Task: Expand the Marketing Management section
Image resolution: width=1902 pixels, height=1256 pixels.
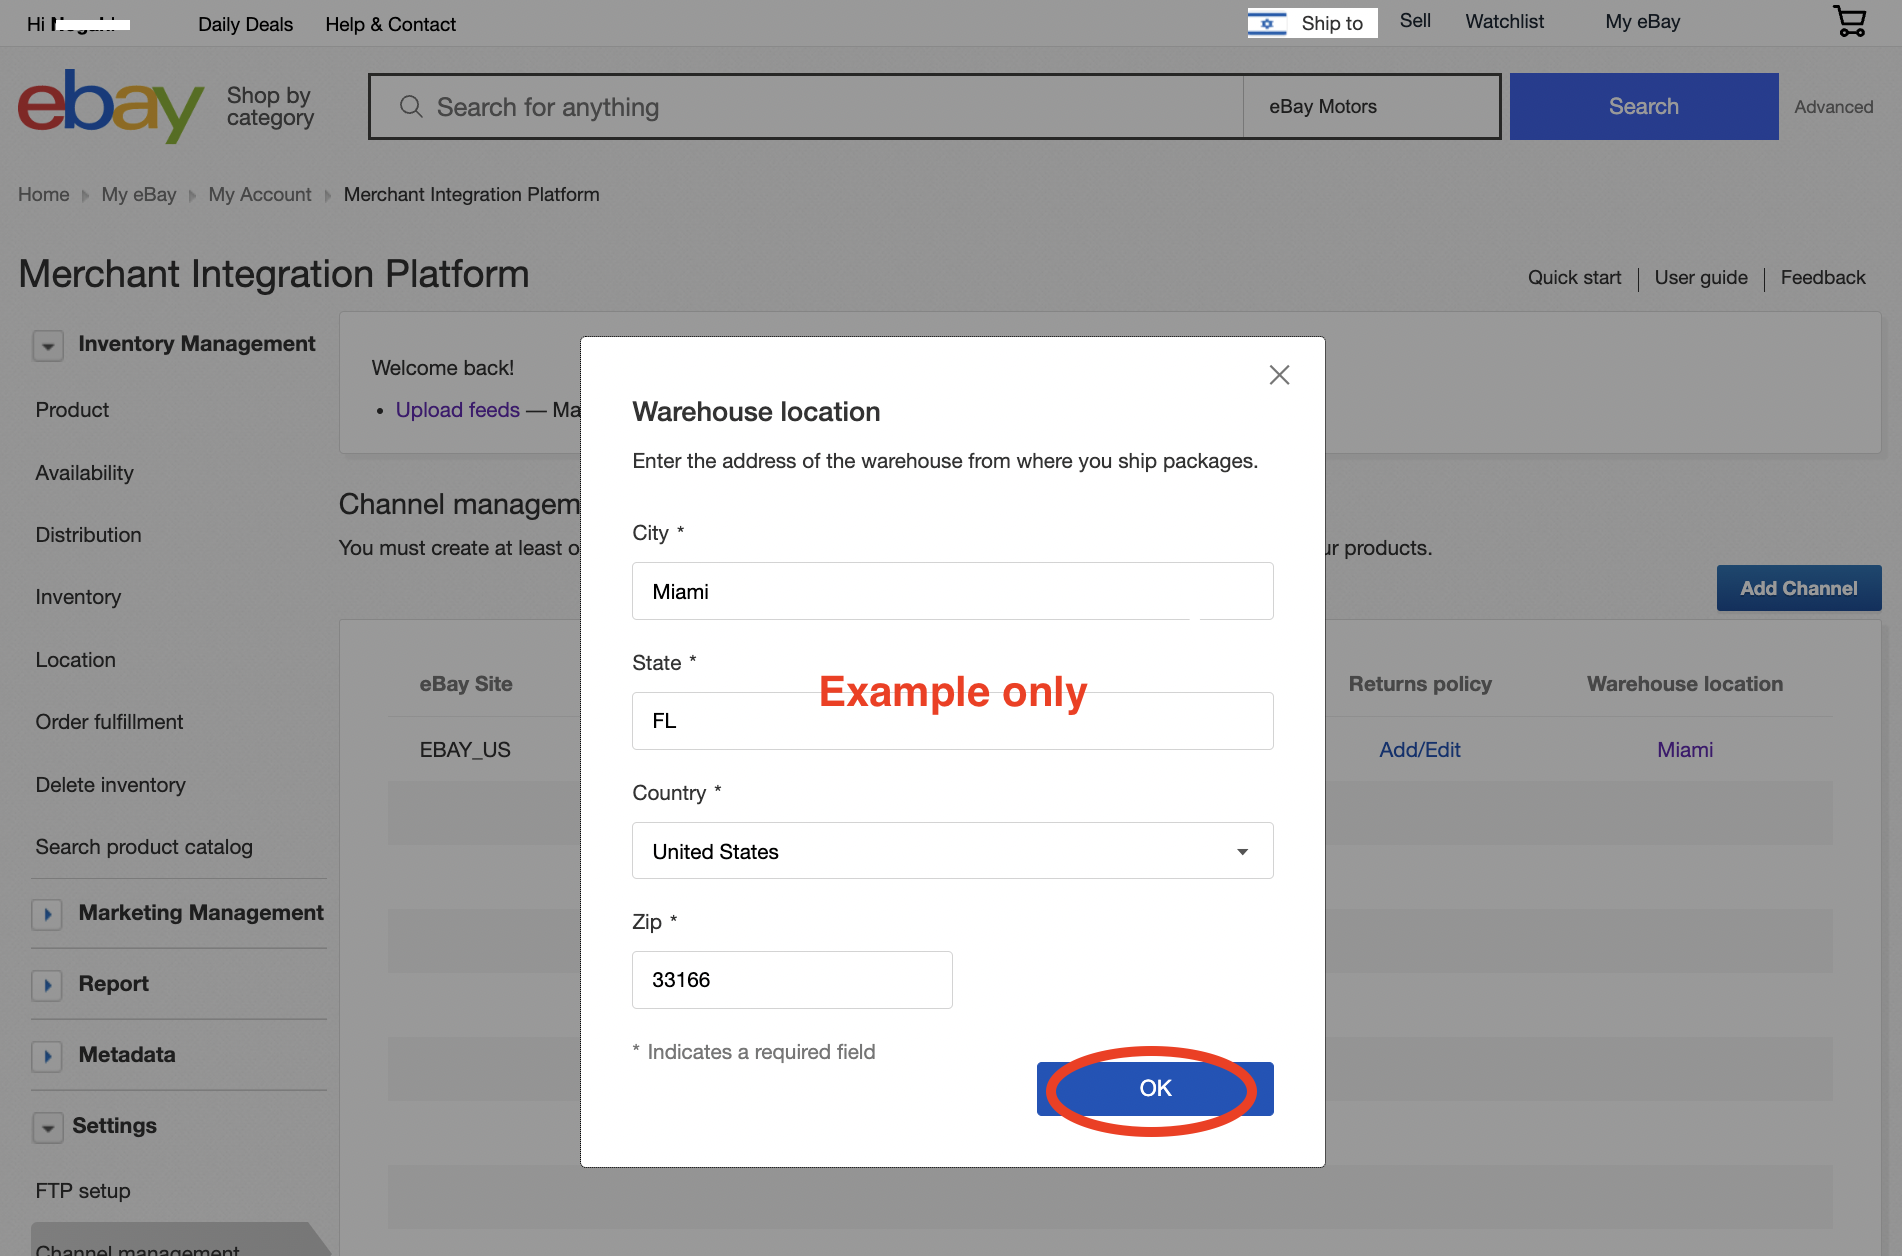Action: pos(47,914)
